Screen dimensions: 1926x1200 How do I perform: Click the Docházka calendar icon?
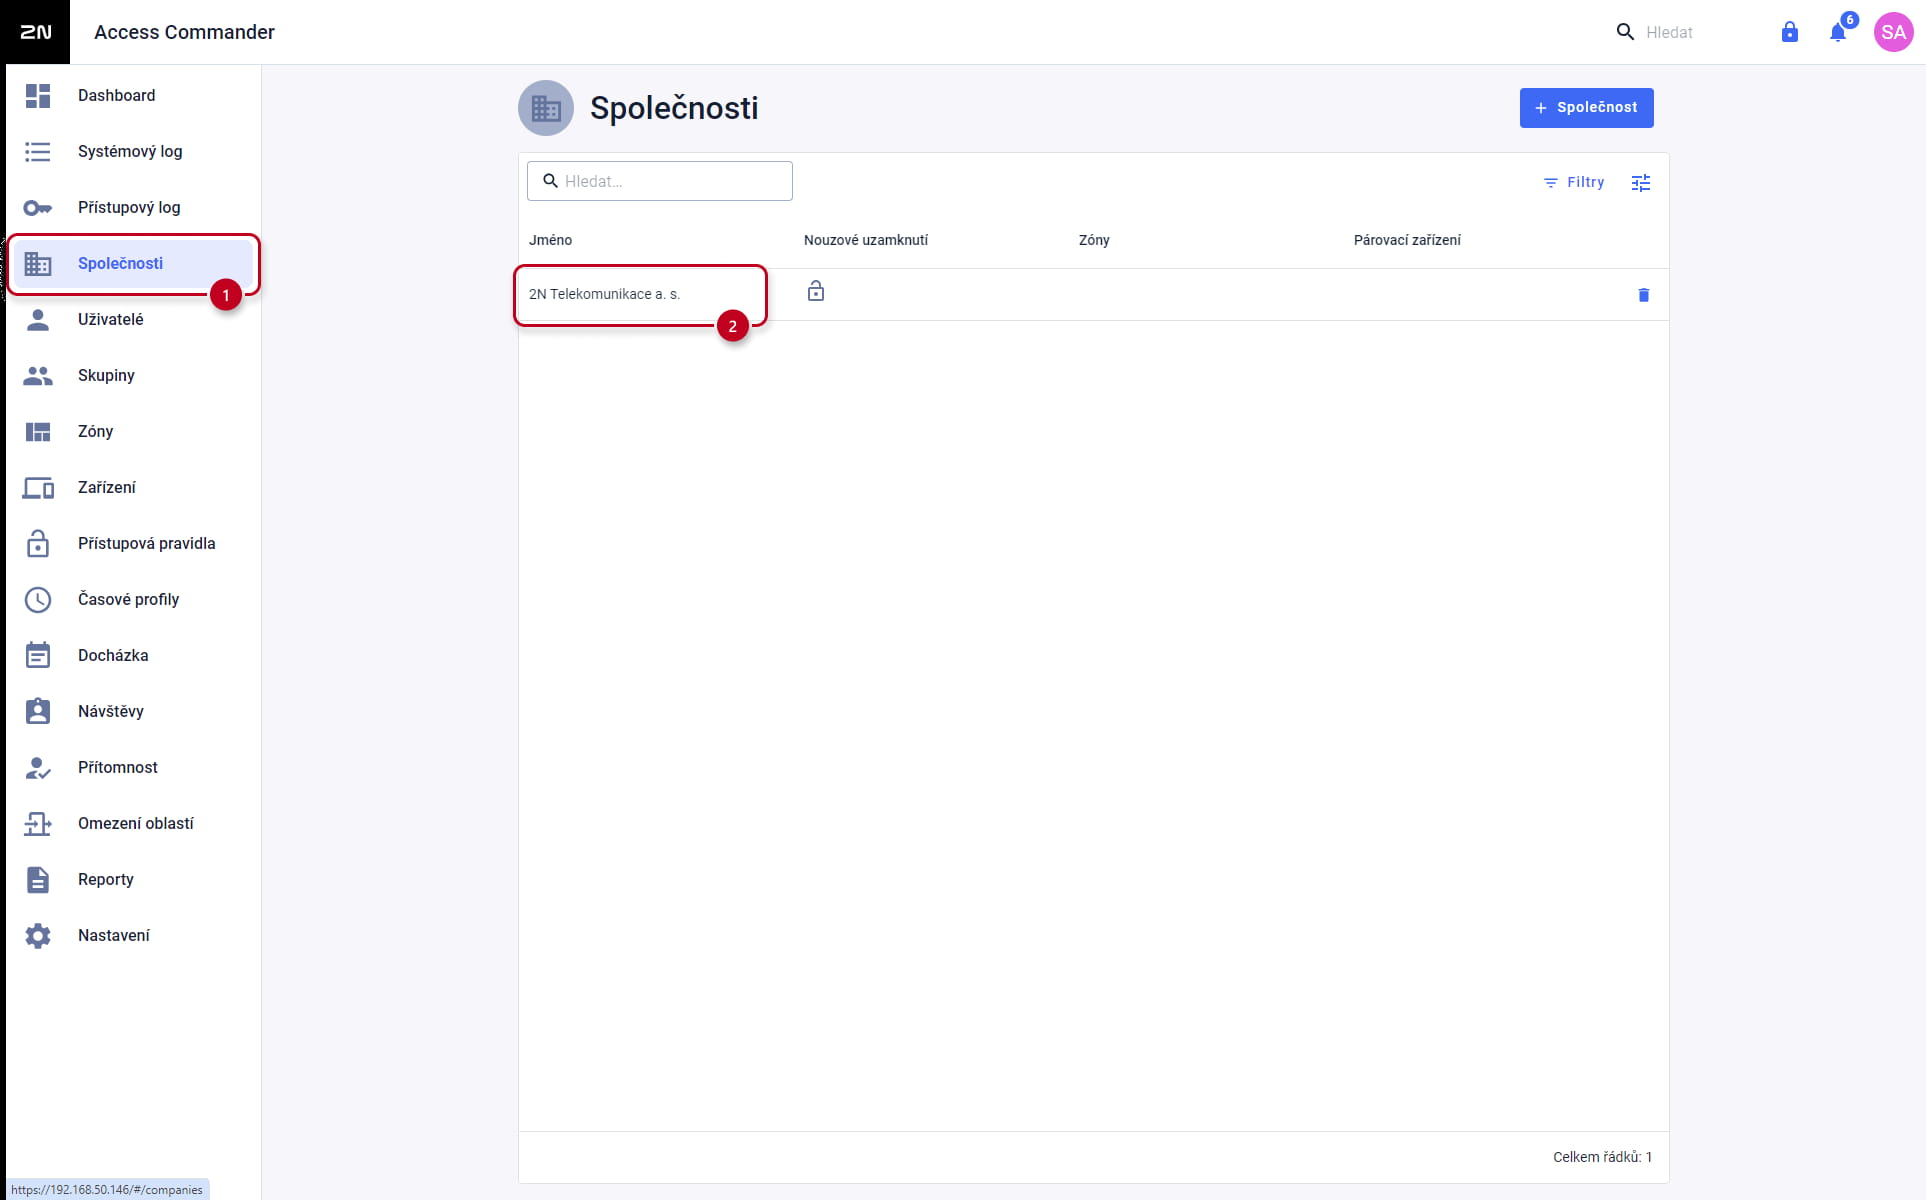[38, 655]
